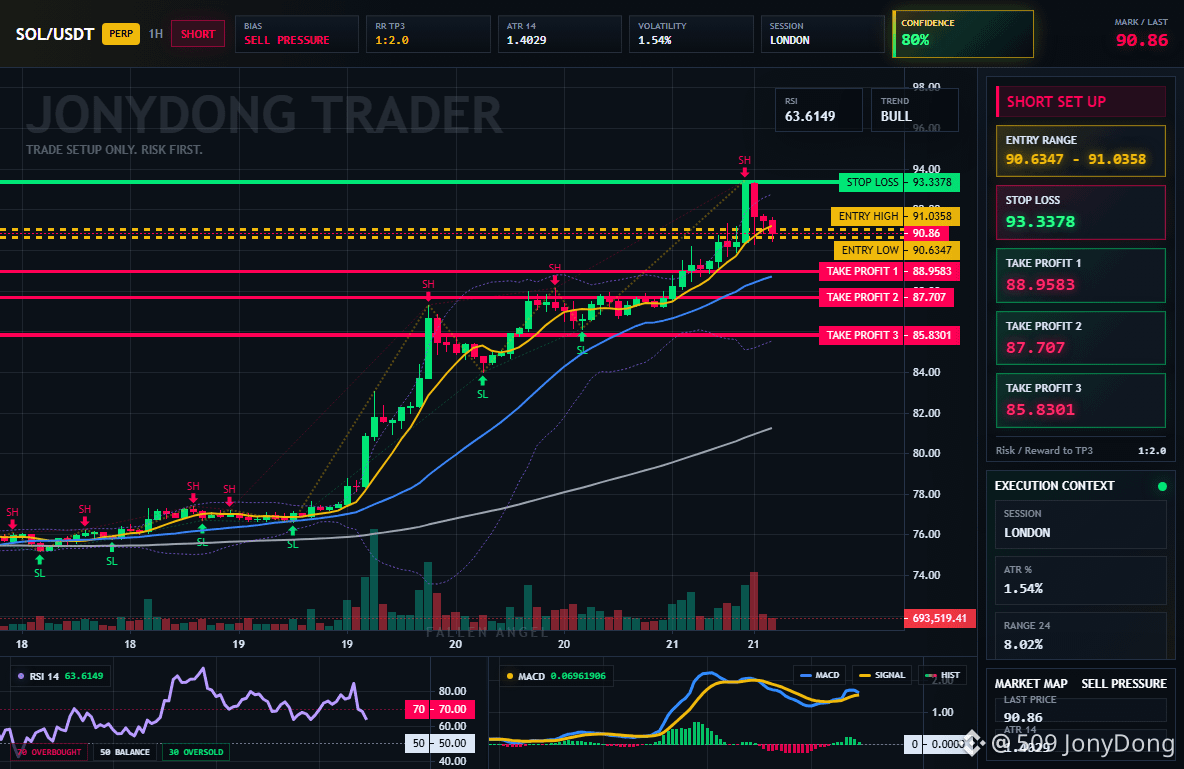Select the PERP badge next to SOL/USDT

[x=121, y=34]
